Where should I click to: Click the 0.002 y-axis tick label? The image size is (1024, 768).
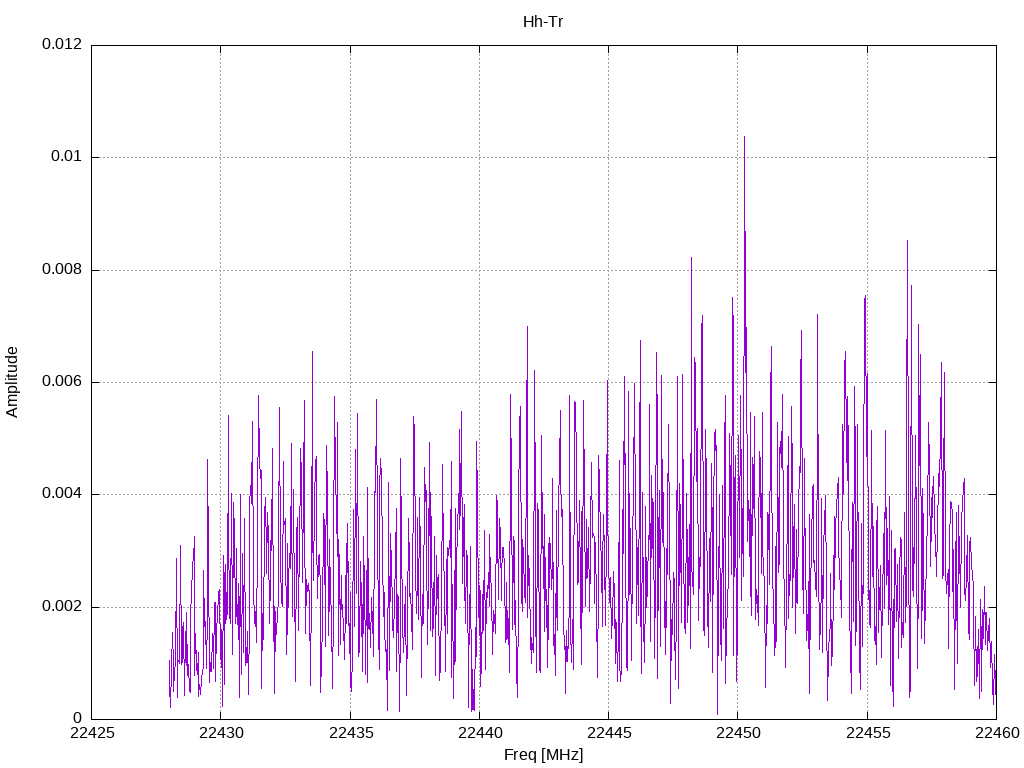click(x=62, y=606)
